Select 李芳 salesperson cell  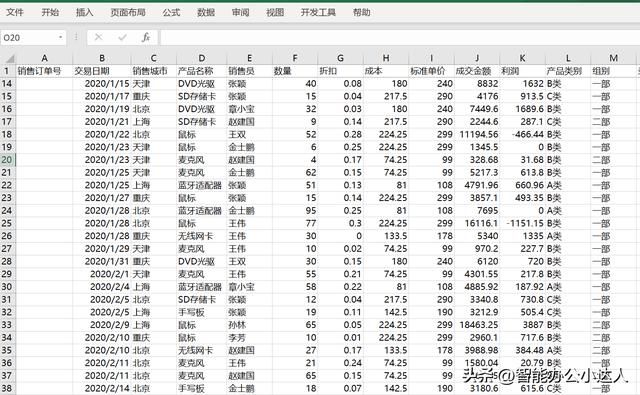[x=249, y=337]
